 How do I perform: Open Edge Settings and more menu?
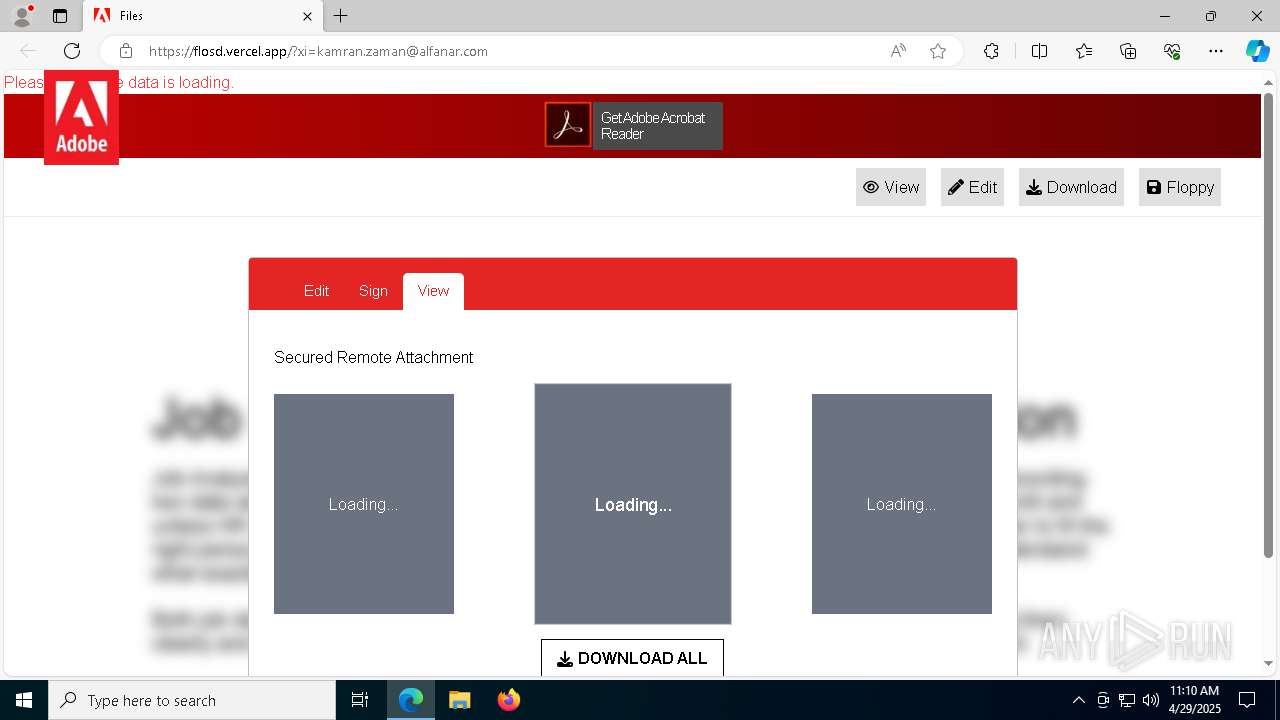pyautogui.click(x=1216, y=51)
